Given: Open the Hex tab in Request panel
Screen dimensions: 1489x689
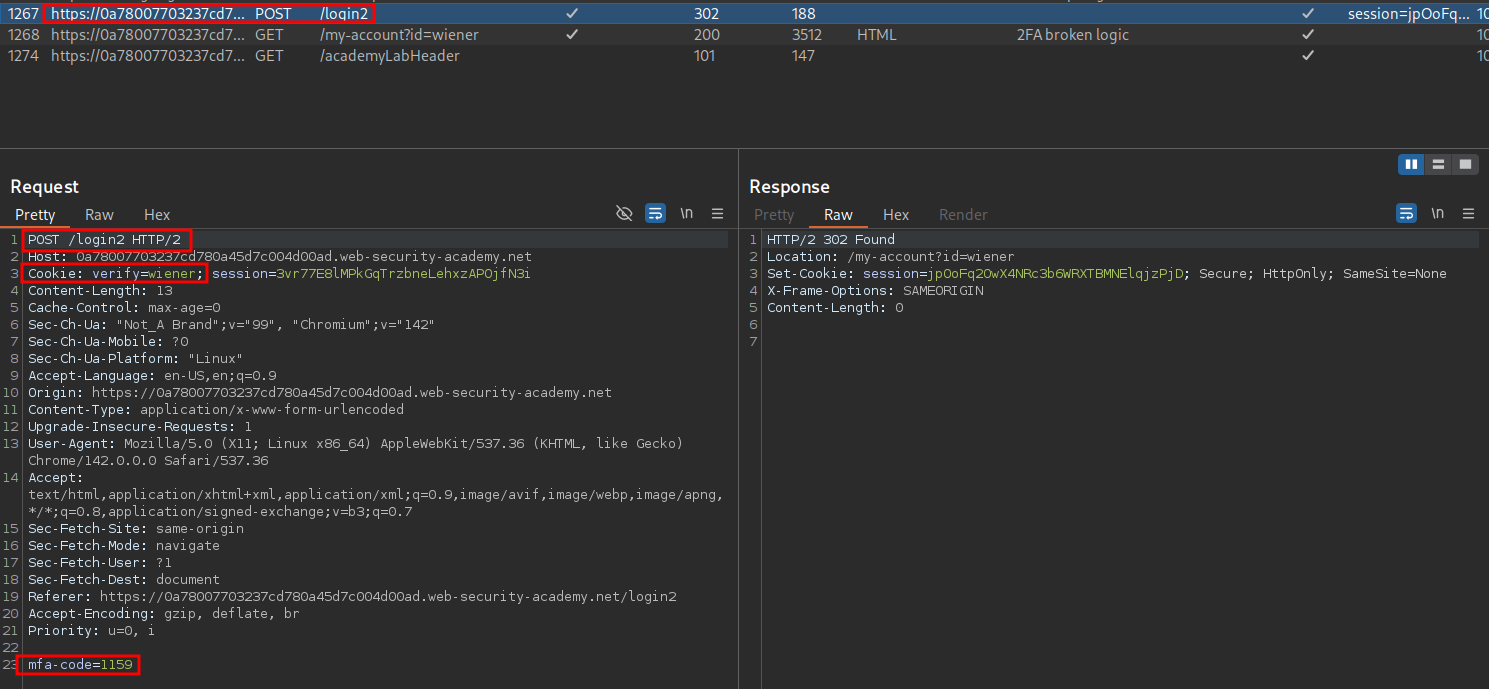Looking at the screenshot, I should [157, 215].
